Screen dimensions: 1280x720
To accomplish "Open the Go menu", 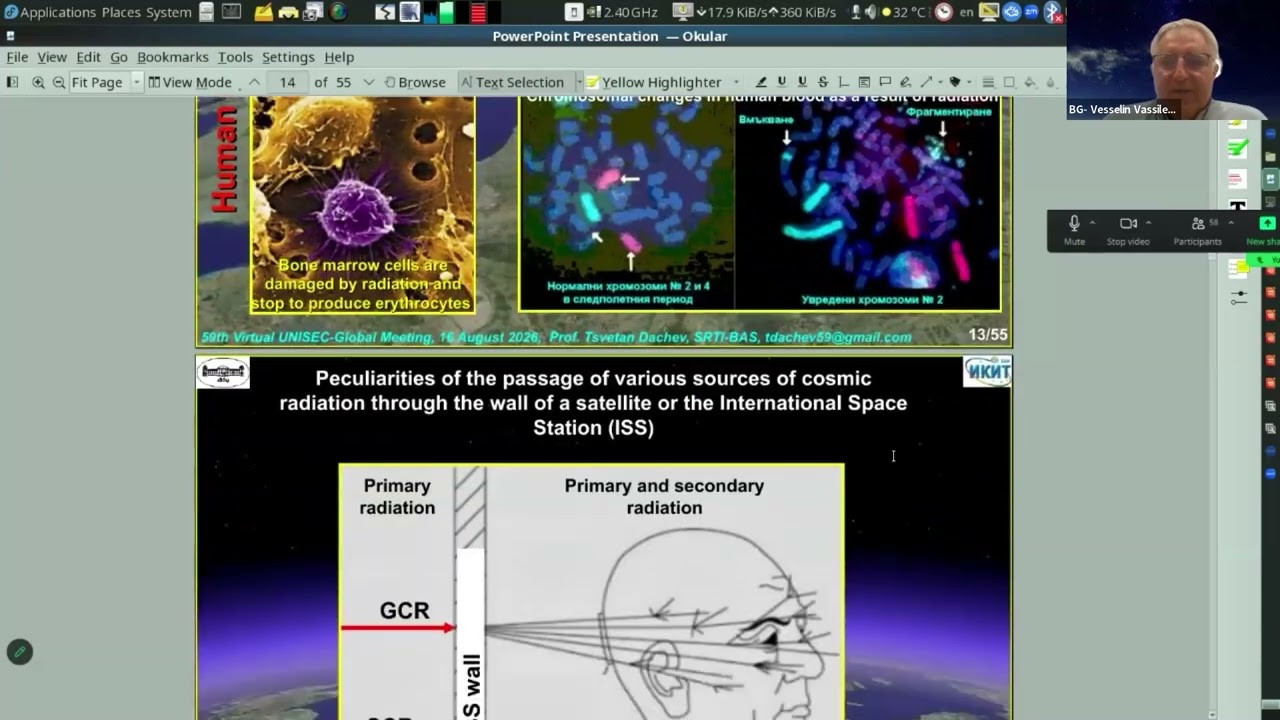I will point(119,57).
